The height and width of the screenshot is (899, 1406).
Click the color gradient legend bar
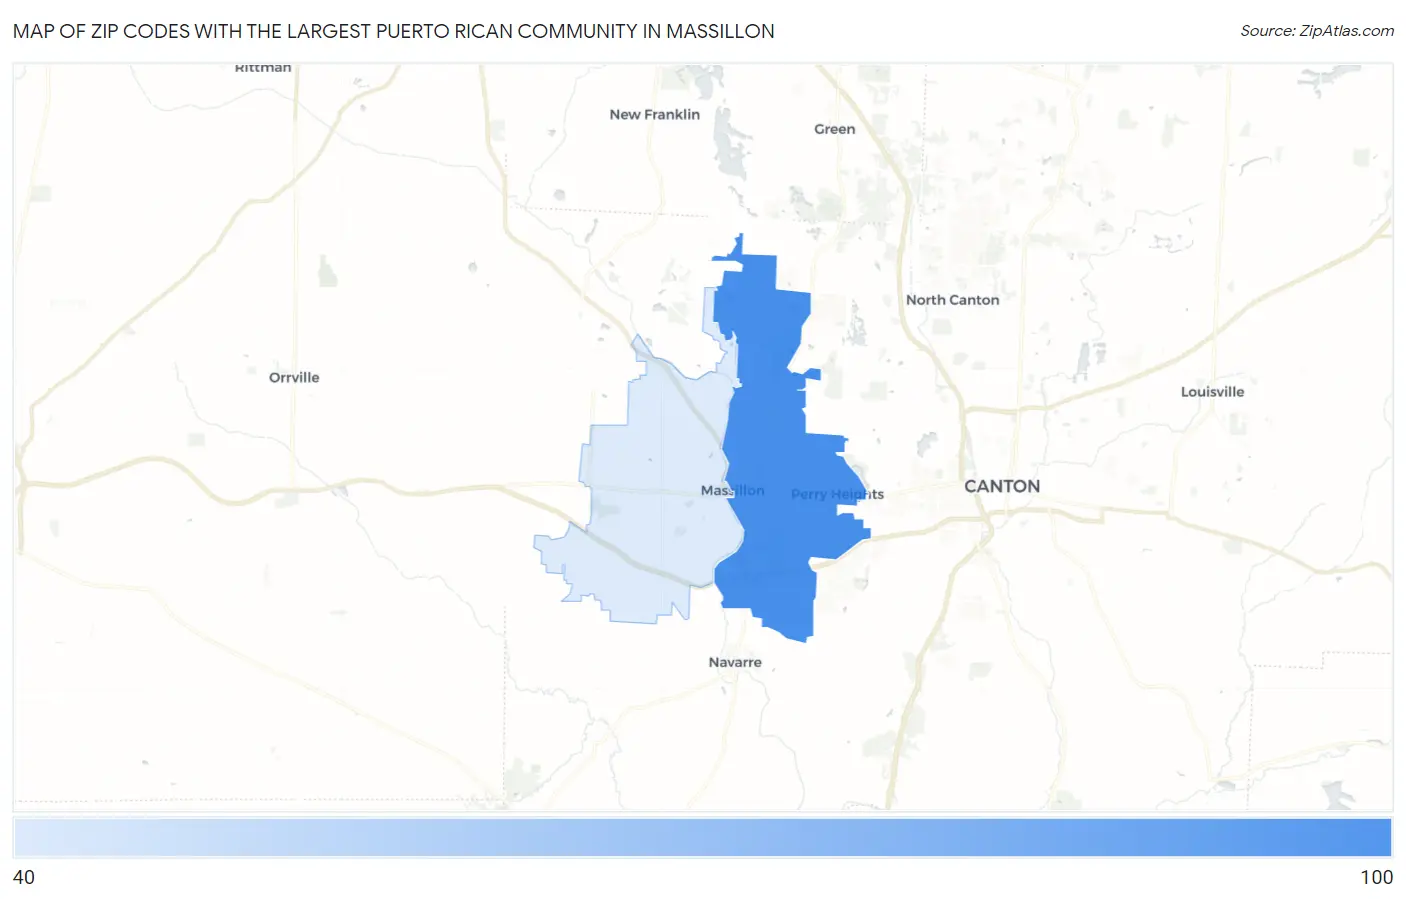tap(702, 838)
